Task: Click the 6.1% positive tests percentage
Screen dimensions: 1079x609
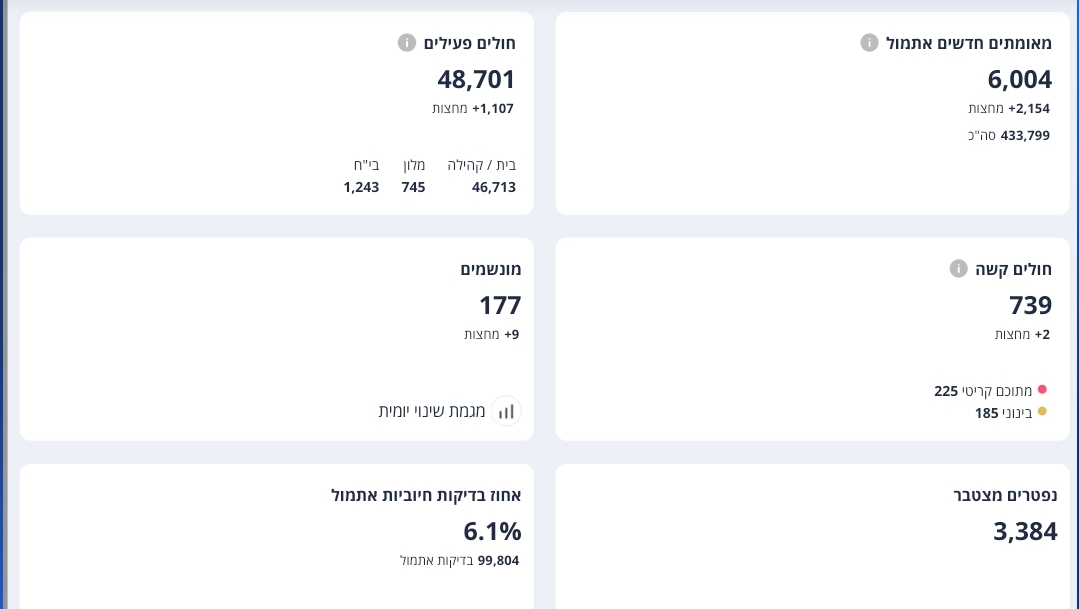Action: [492, 532]
